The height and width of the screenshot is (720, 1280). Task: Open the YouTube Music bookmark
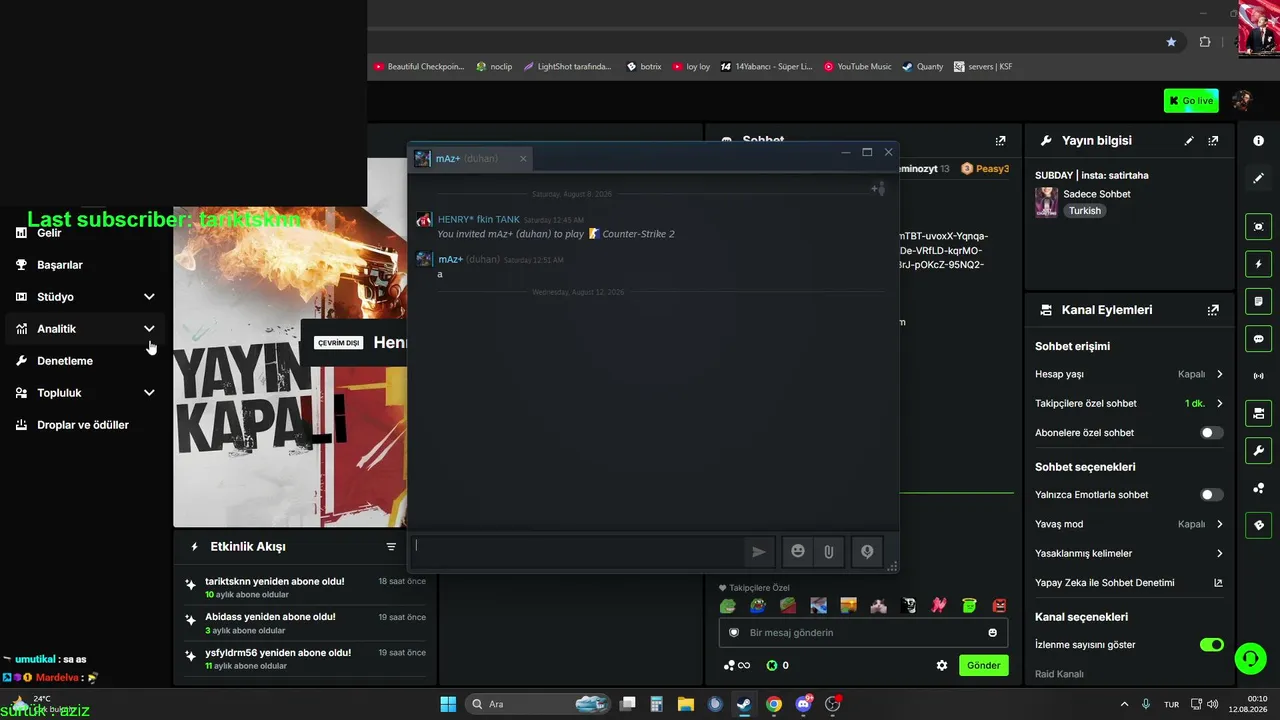[x=857, y=67]
